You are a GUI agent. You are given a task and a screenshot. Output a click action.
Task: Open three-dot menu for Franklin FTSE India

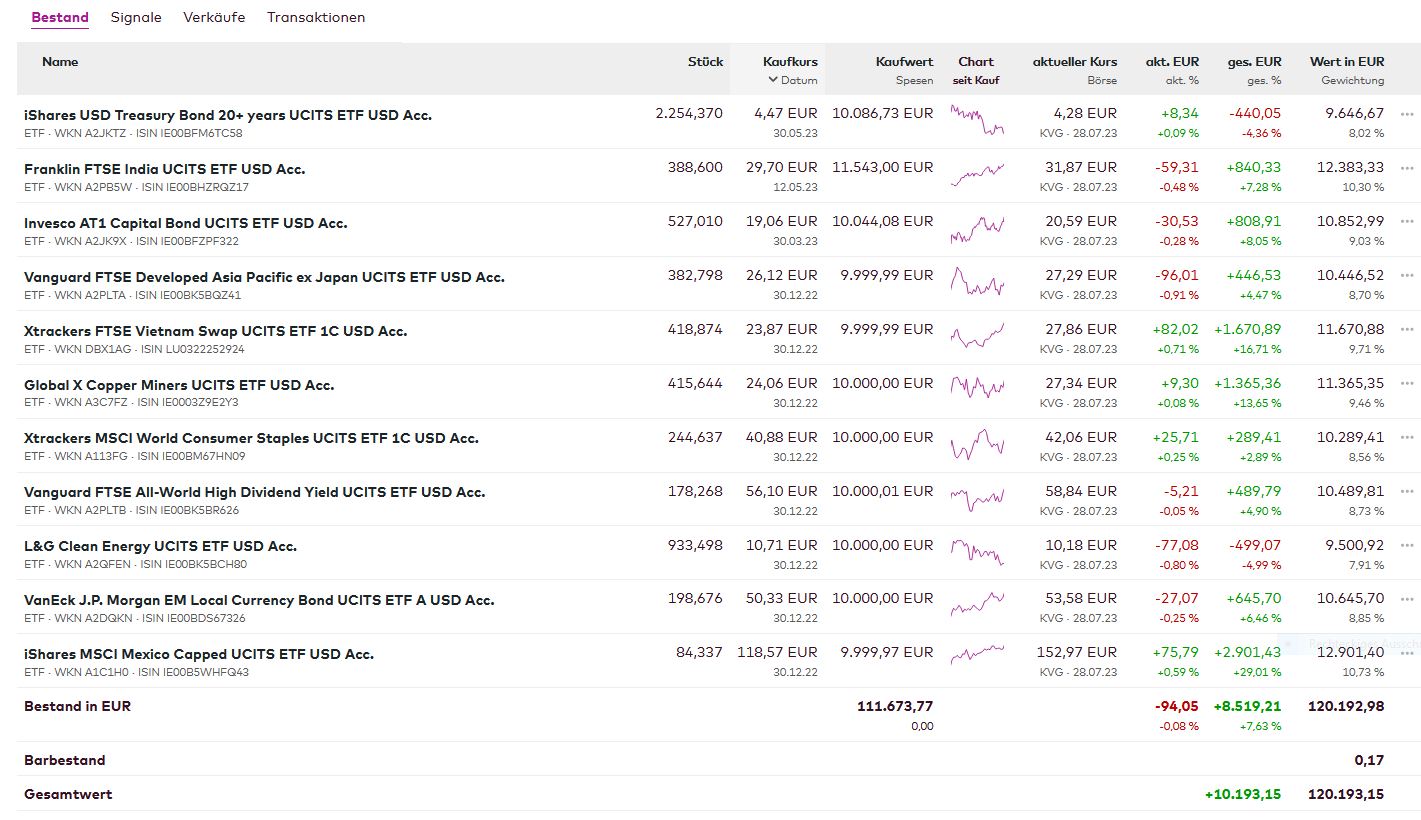[1407, 168]
